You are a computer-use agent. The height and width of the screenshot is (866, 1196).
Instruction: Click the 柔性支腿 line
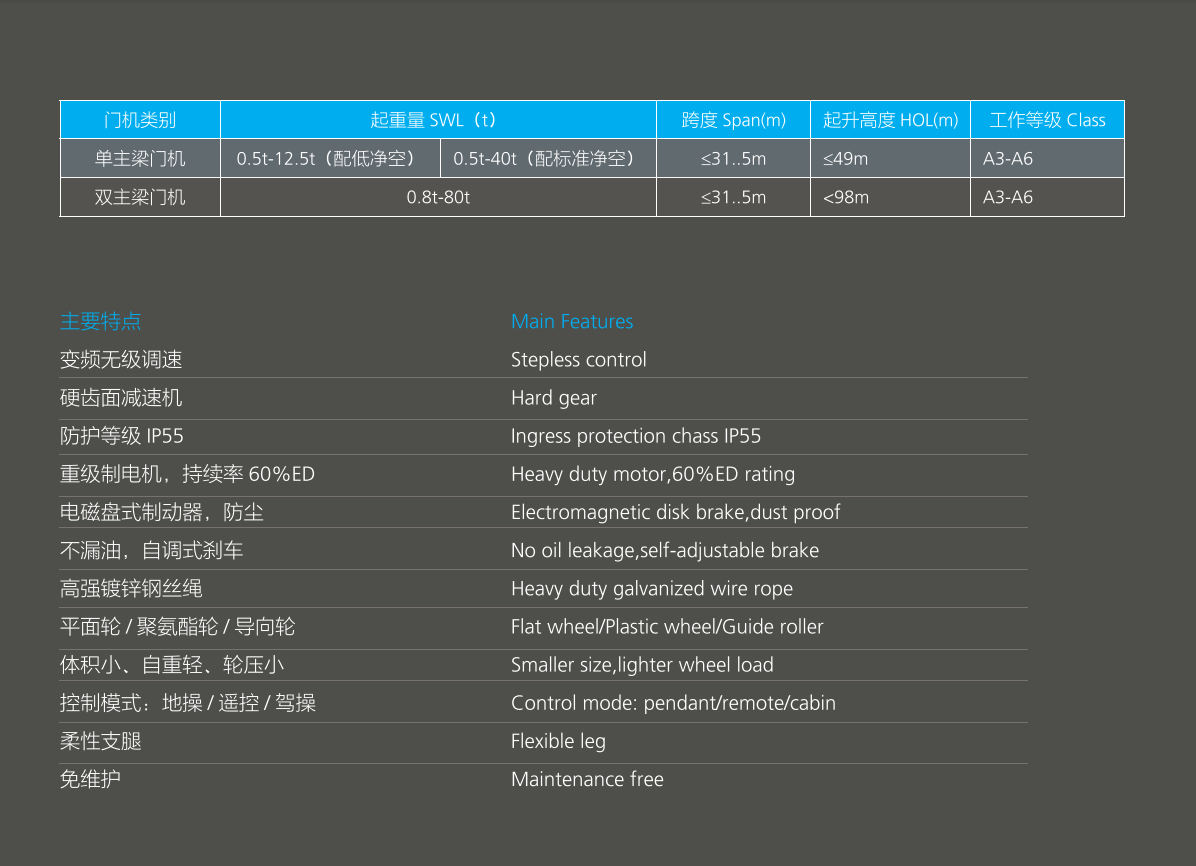coord(101,741)
